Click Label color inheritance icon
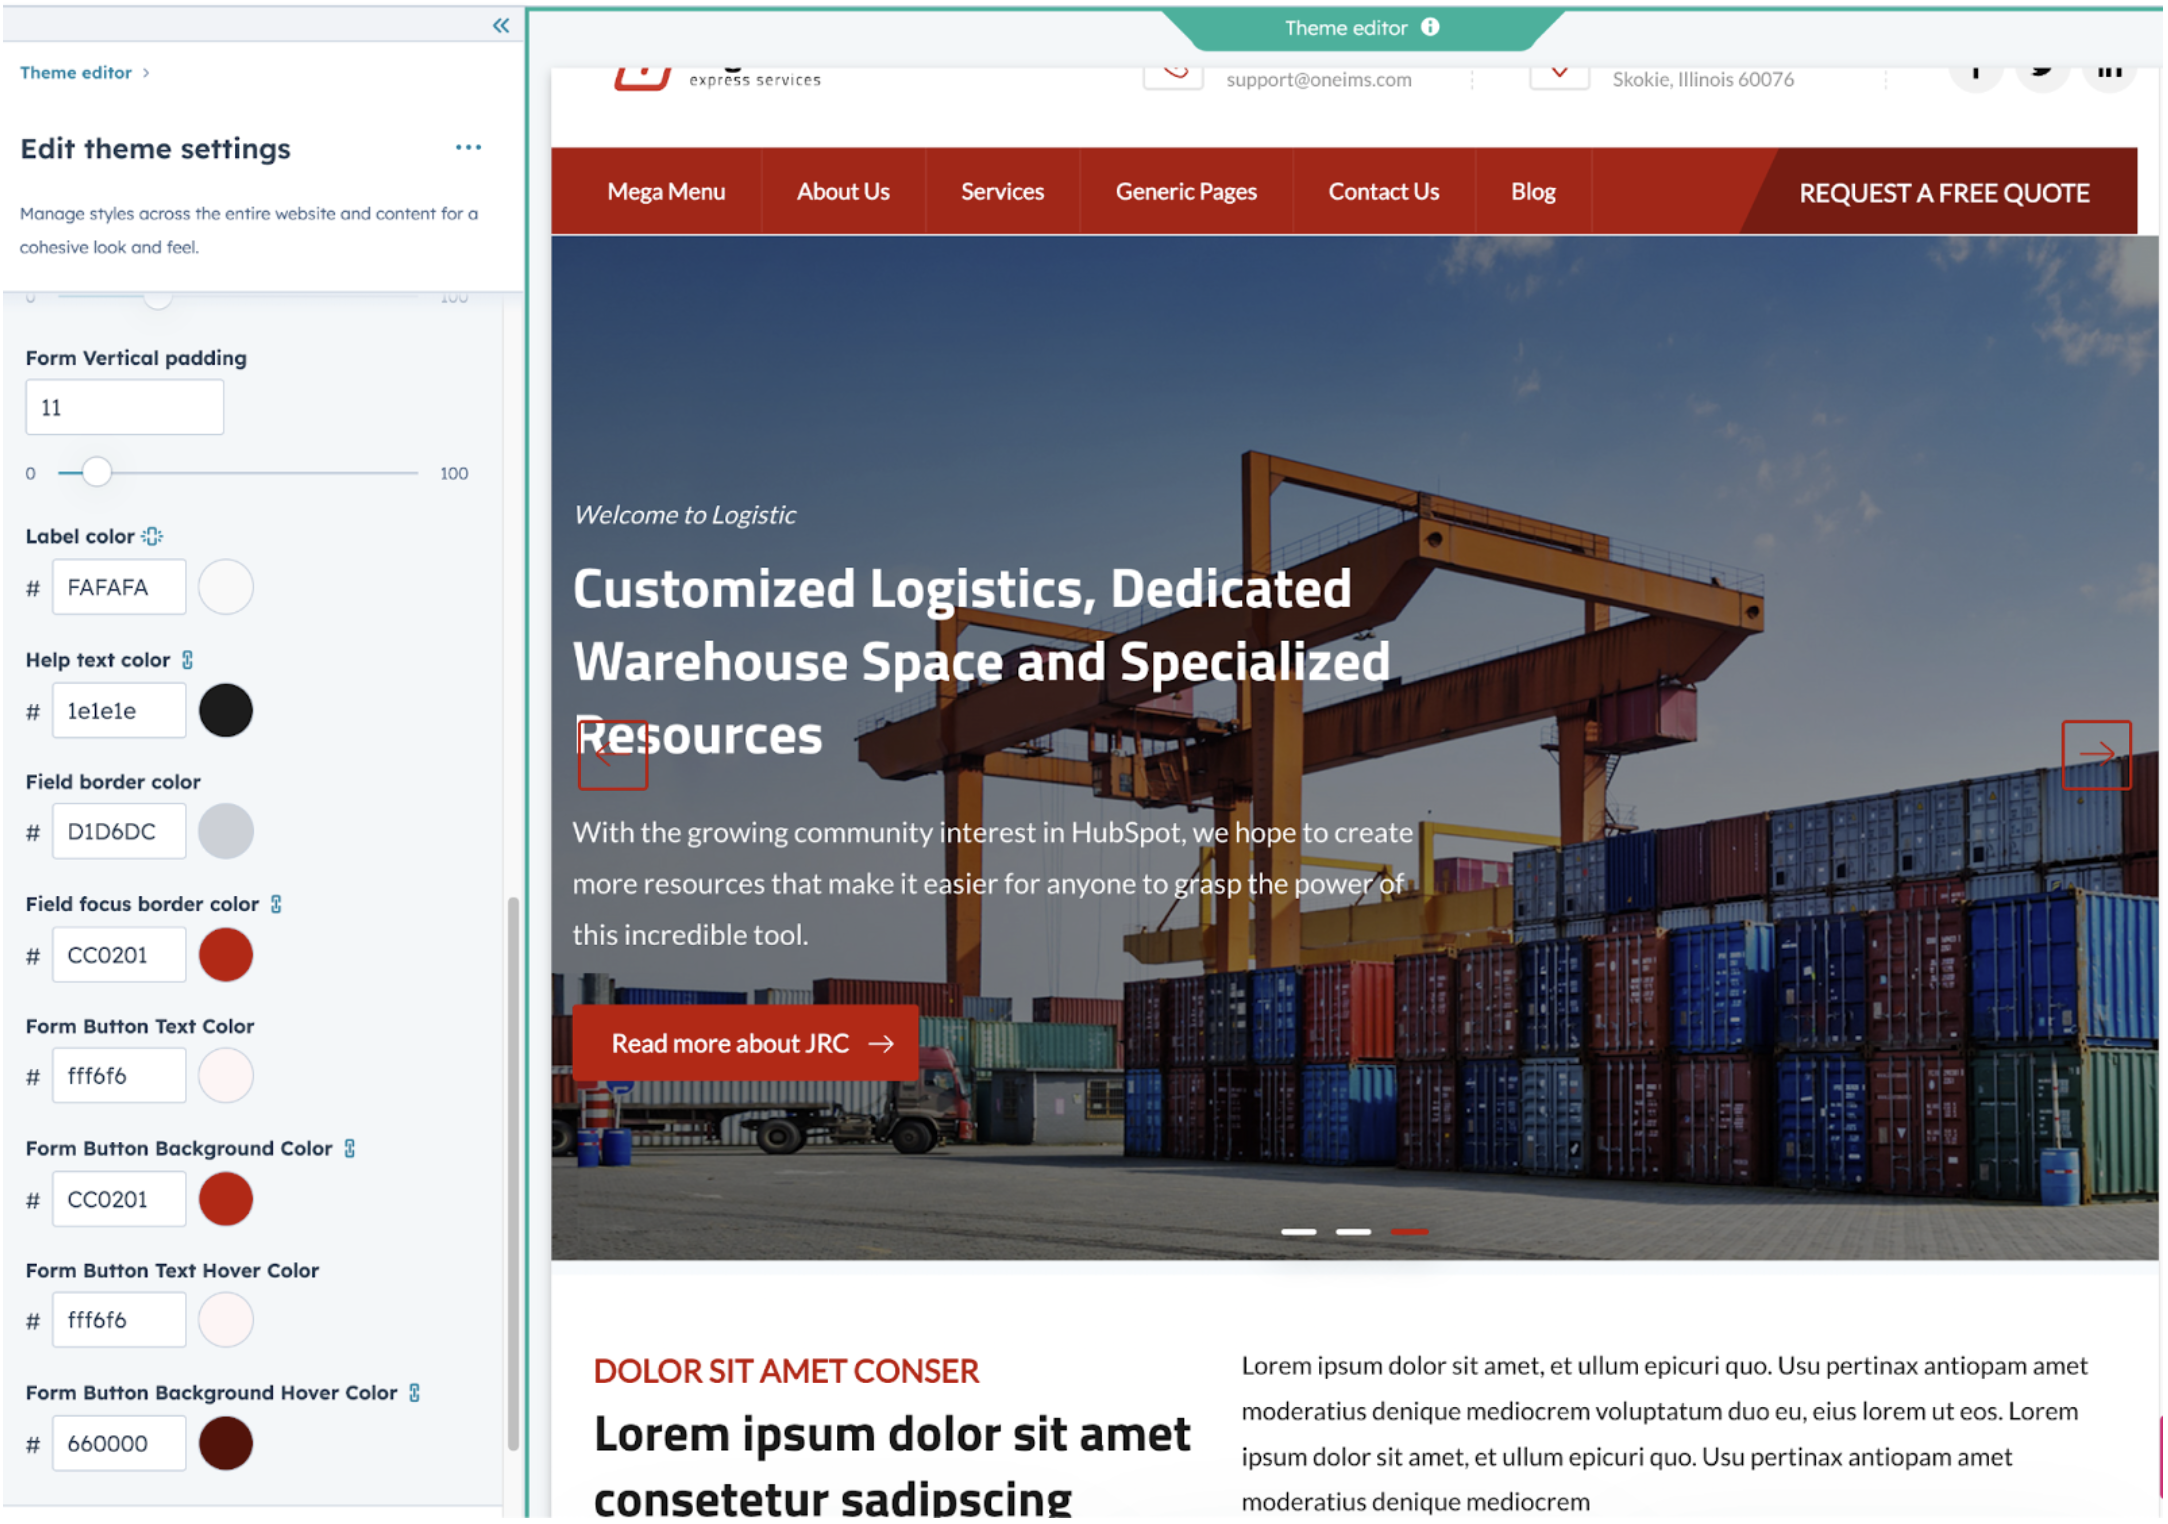2168x1524 pixels. point(152,537)
